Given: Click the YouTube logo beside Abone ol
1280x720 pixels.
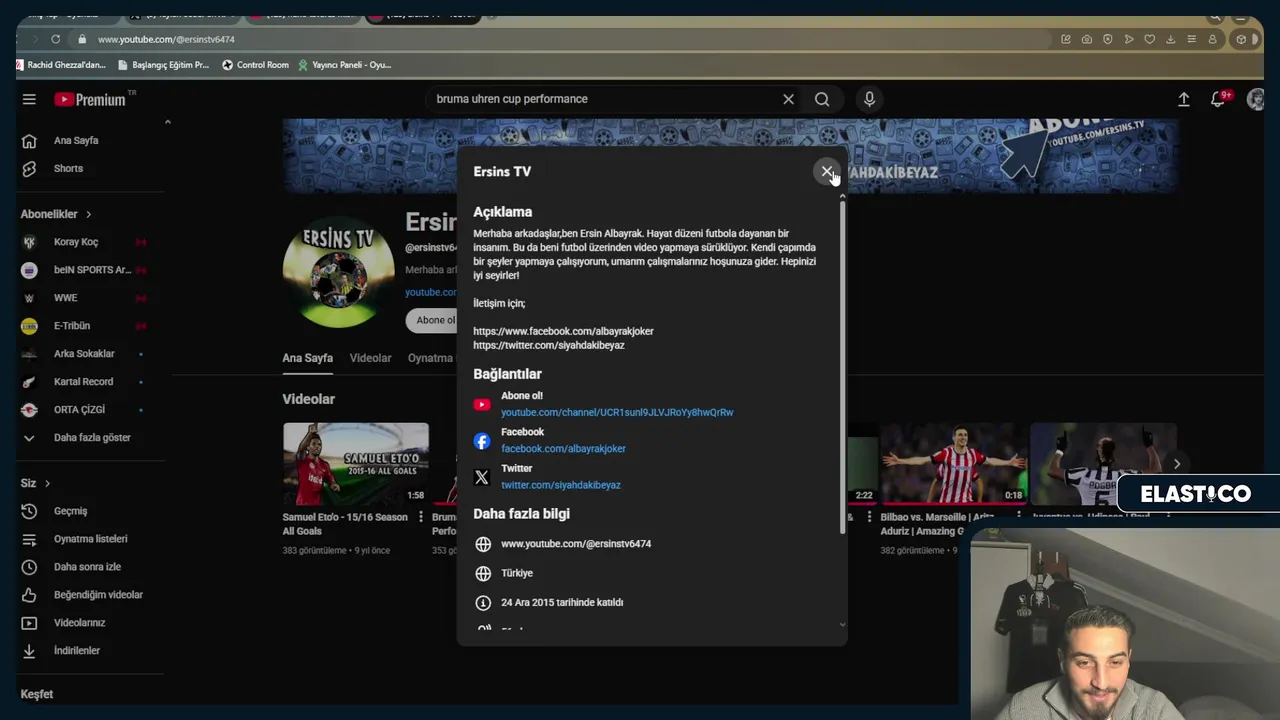Looking at the screenshot, I should pyautogui.click(x=482, y=405).
